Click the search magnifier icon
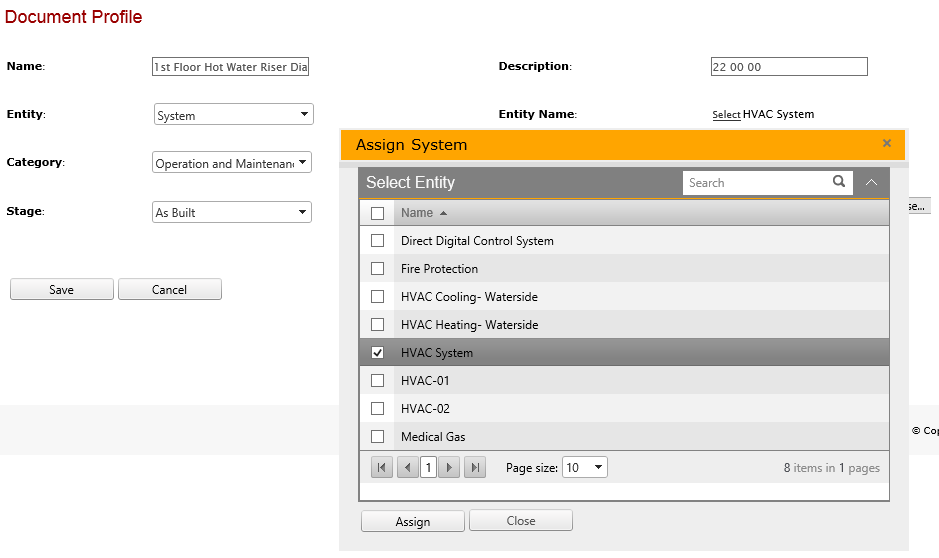 click(x=838, y=182)
